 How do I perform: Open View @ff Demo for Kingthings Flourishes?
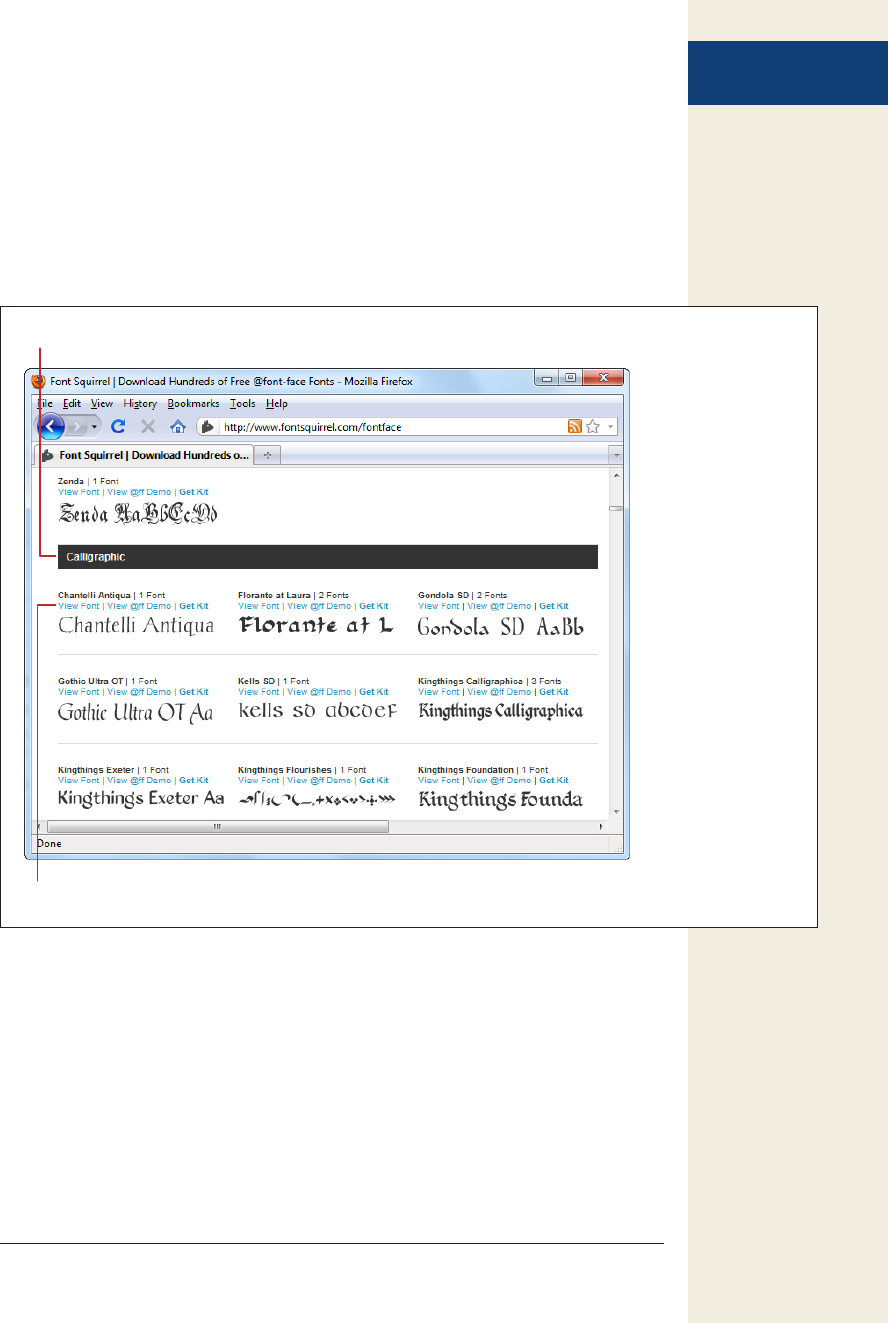319,780
